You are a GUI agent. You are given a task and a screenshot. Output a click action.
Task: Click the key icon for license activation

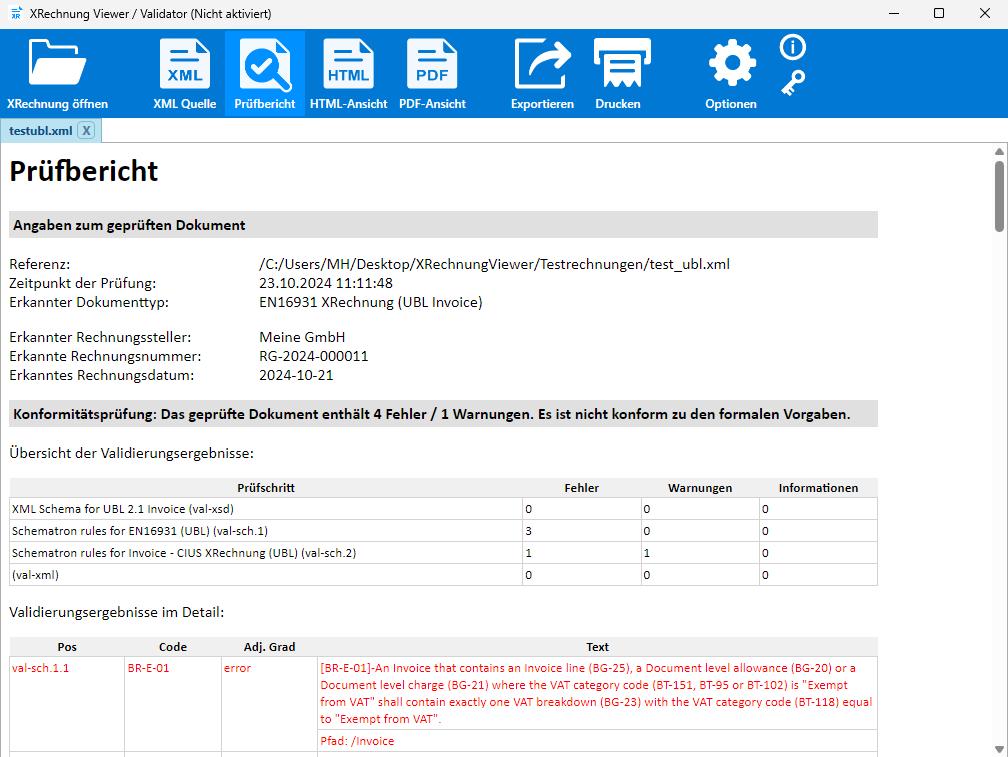pos(792,82)
